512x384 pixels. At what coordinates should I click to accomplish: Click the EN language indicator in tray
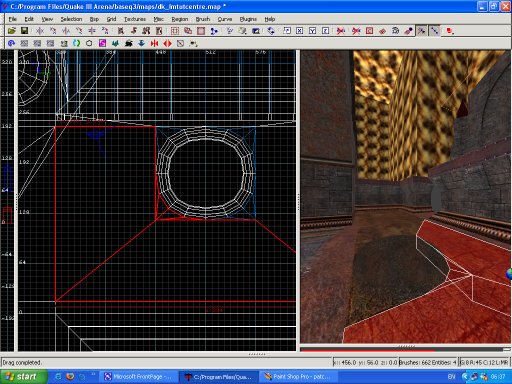(x=451, y=377)
